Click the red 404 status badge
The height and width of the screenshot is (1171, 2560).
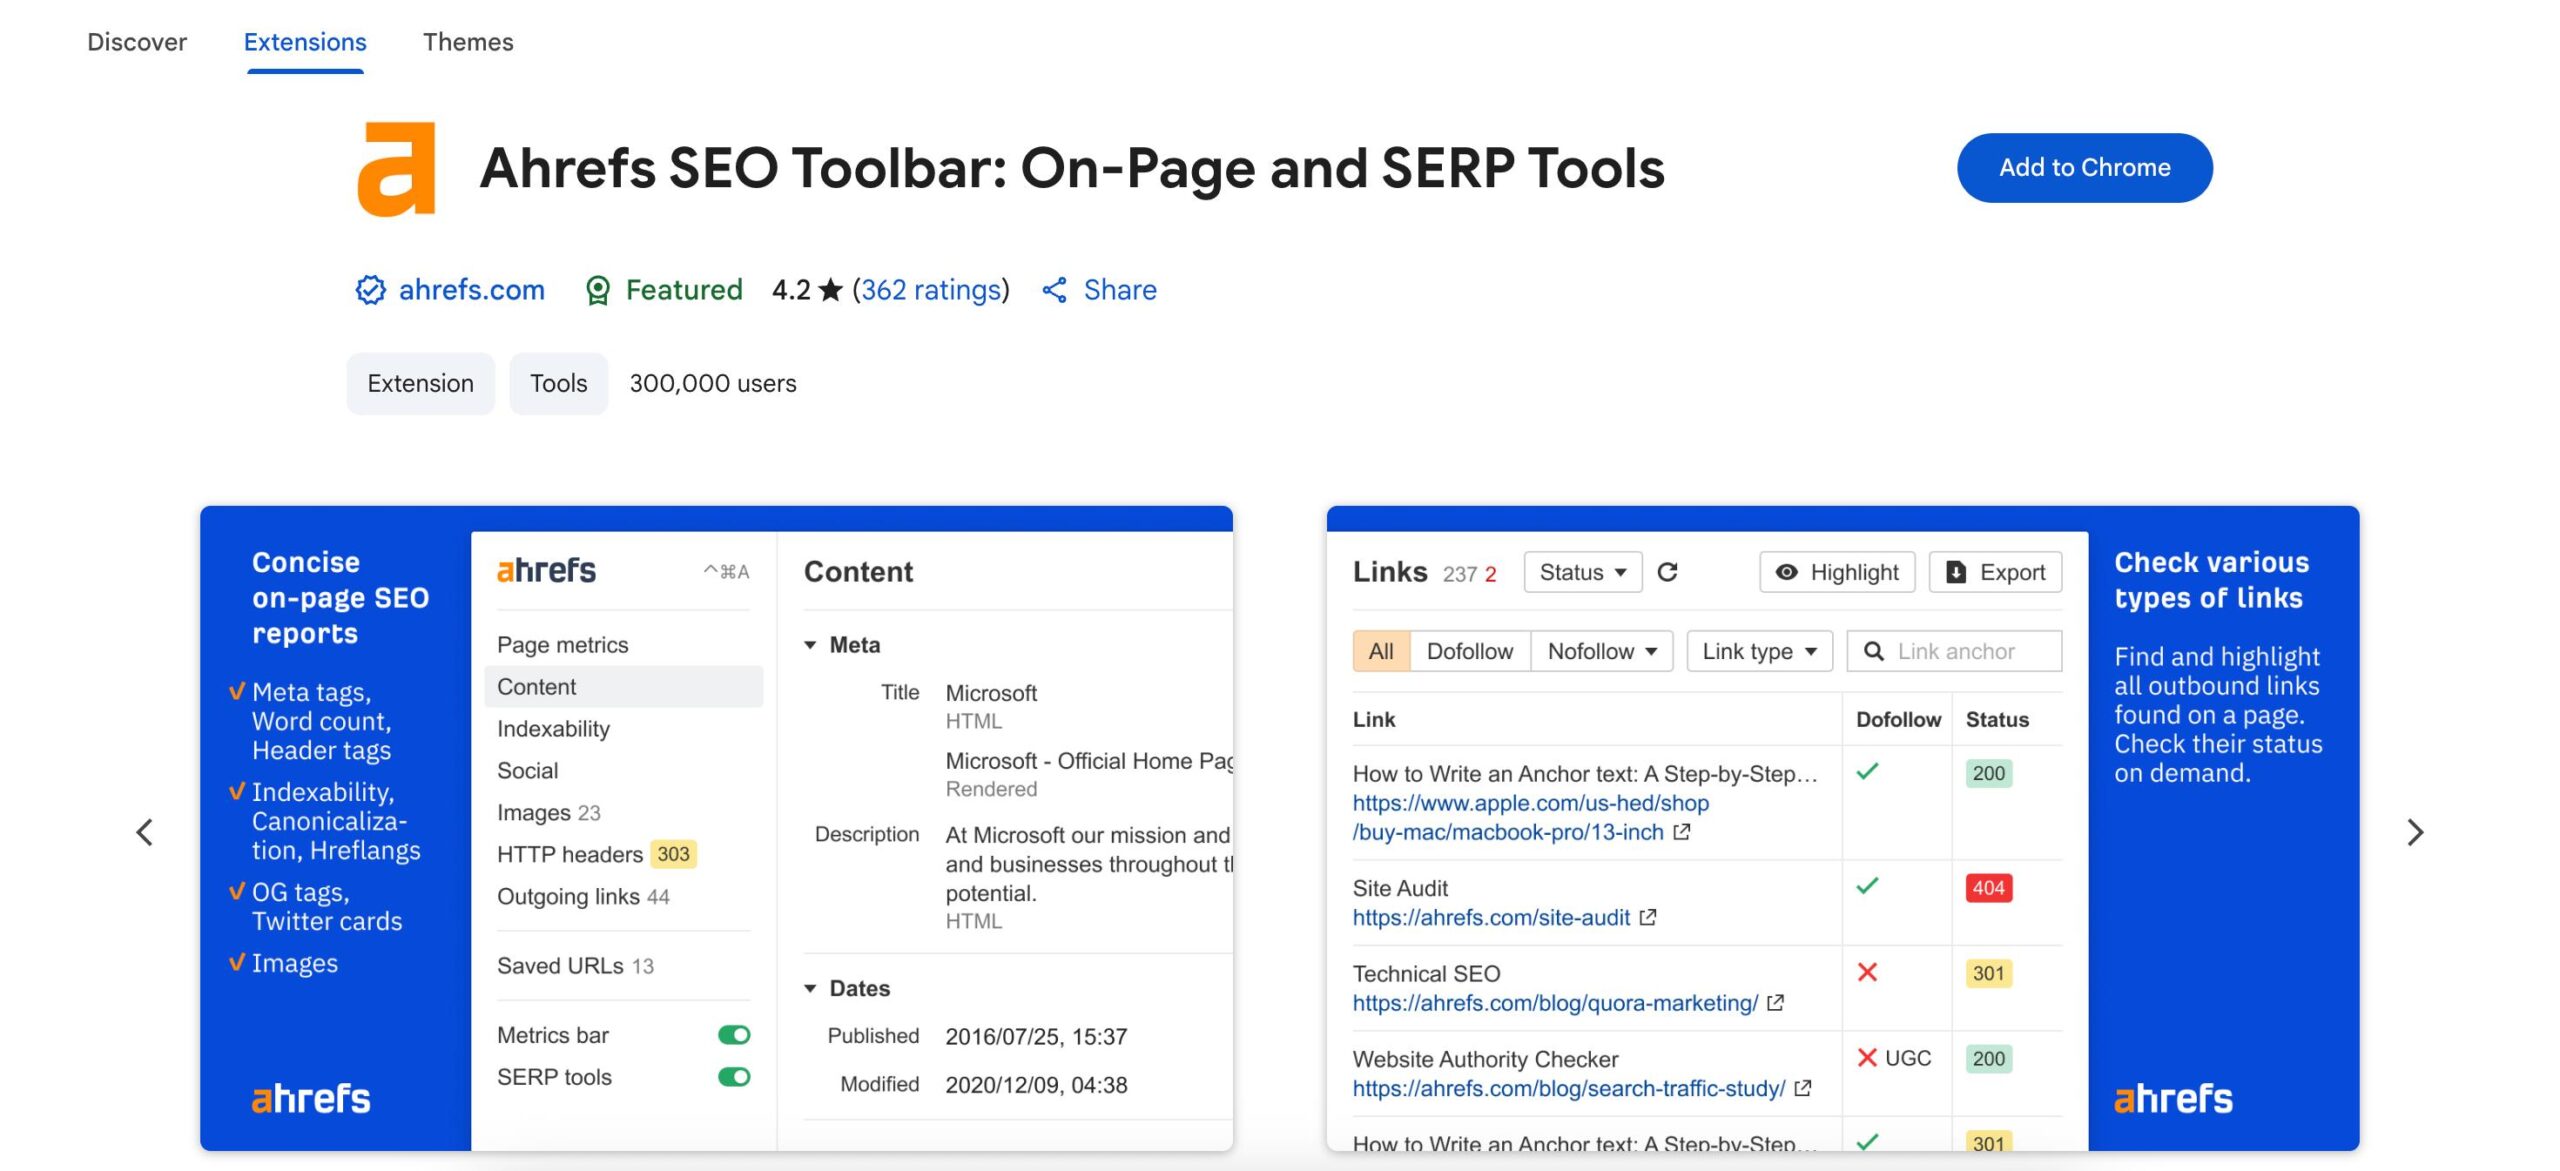pos(1989,887)
